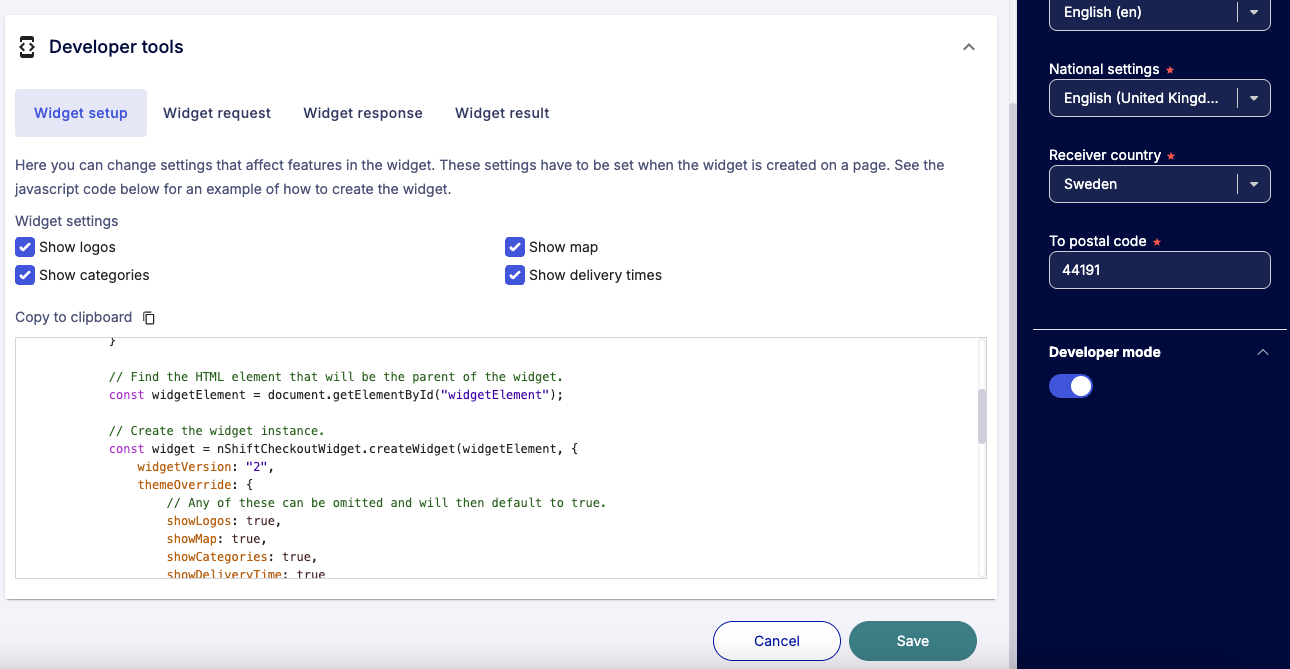Switch to the Widget setup tab
Screen dimensions: 1290x669
coord(81,113)
